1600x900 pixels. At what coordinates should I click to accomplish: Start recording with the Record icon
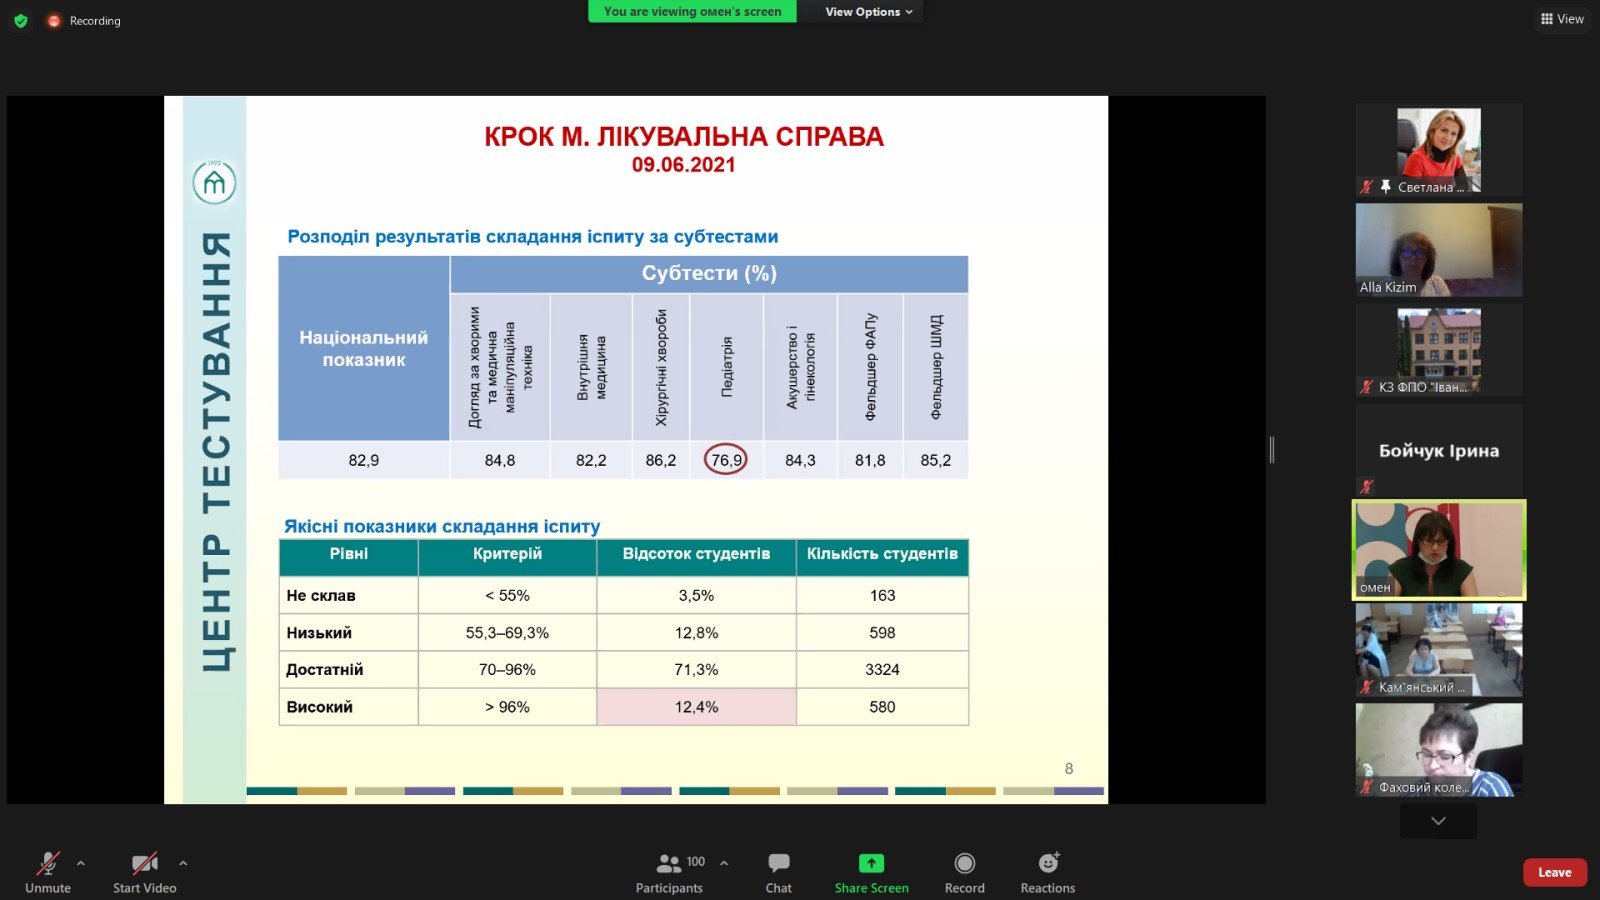coord(964,863)
